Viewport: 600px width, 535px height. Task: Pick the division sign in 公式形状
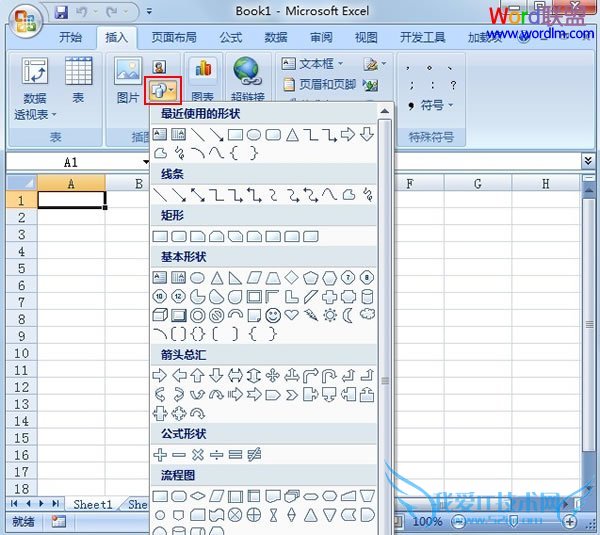click(x=216, y=455)
